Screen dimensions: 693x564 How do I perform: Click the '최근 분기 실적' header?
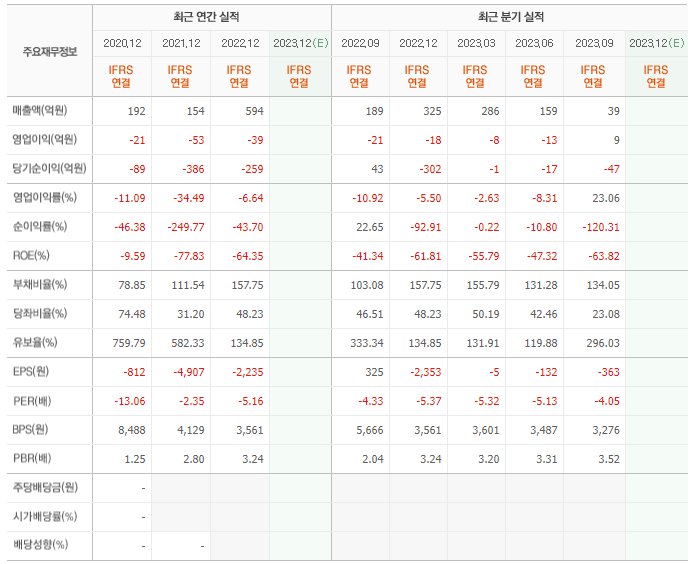[510, 17]
